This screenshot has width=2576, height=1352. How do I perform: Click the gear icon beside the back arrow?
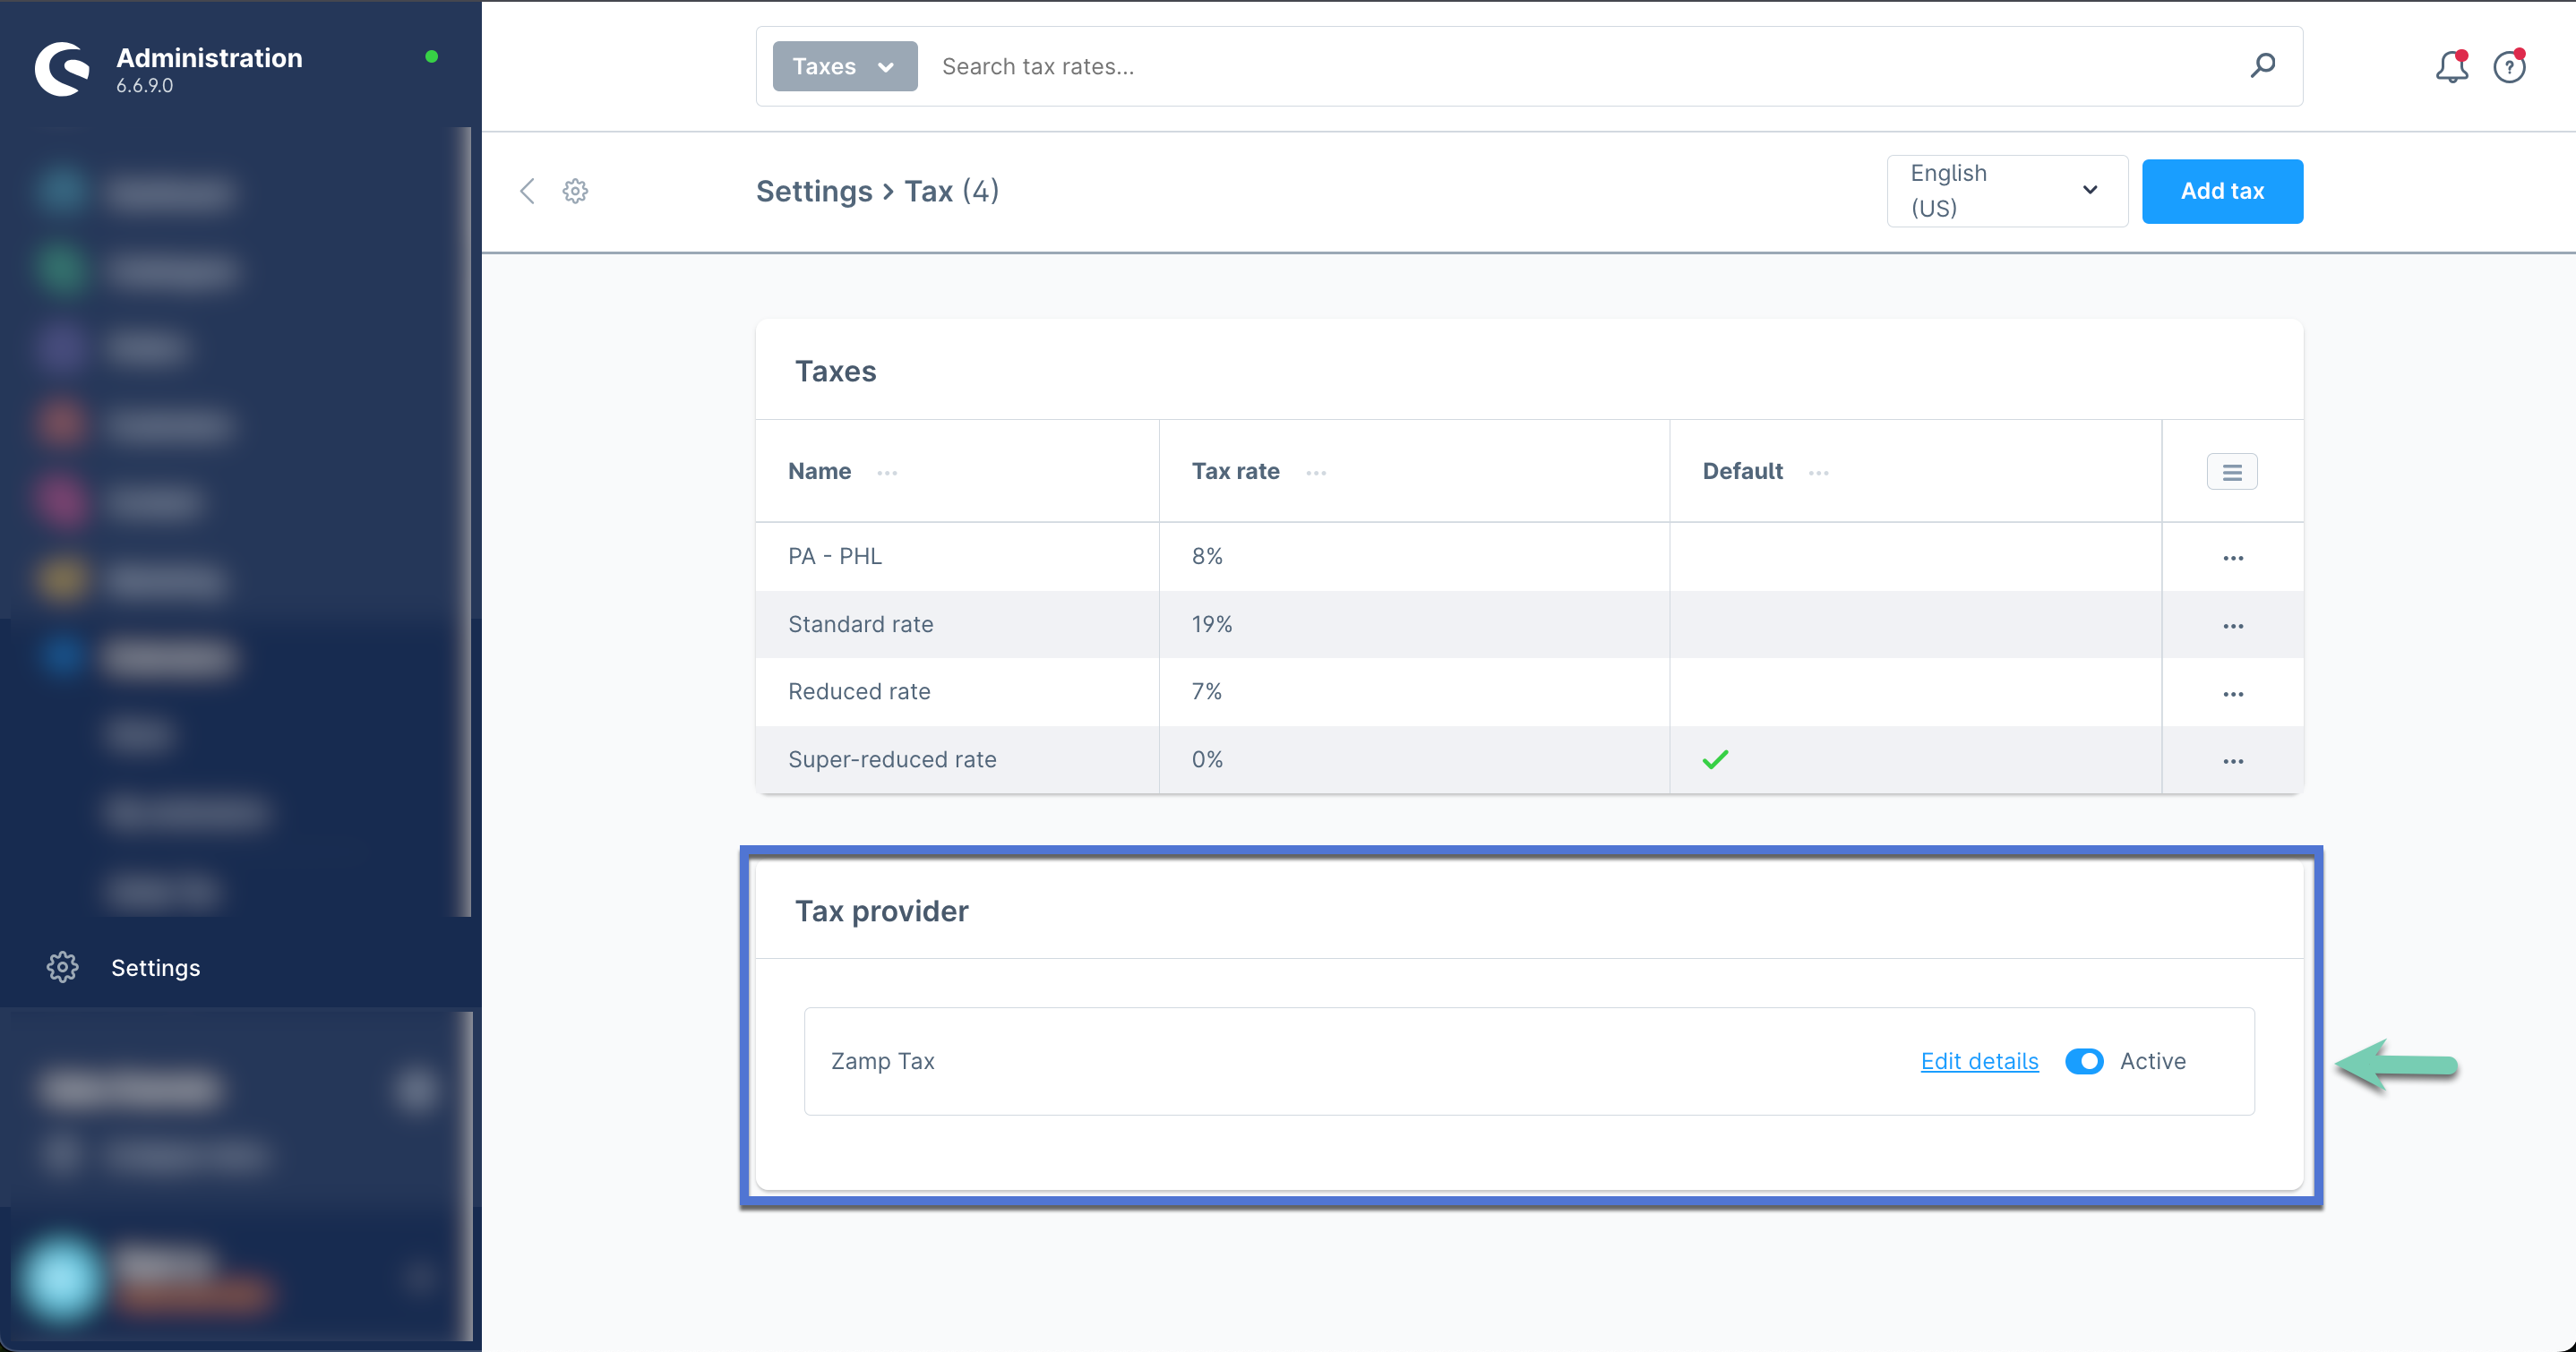tap(575, 191)
